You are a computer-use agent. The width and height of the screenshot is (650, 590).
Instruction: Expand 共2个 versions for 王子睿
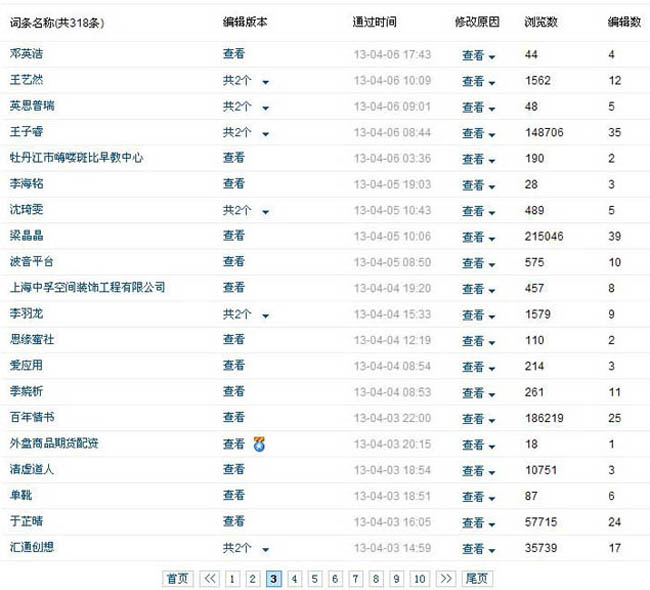point(245,132)
